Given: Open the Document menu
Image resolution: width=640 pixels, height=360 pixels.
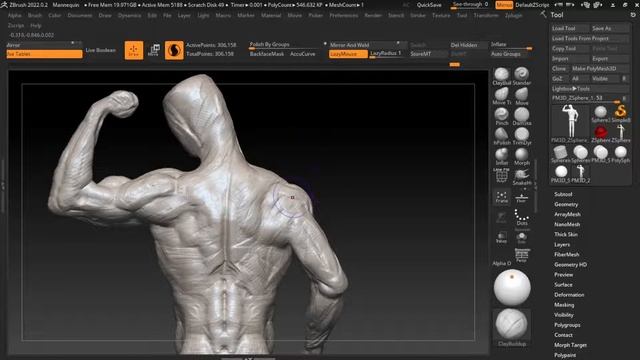Looking at the screenshot, I should pos(80,16).
